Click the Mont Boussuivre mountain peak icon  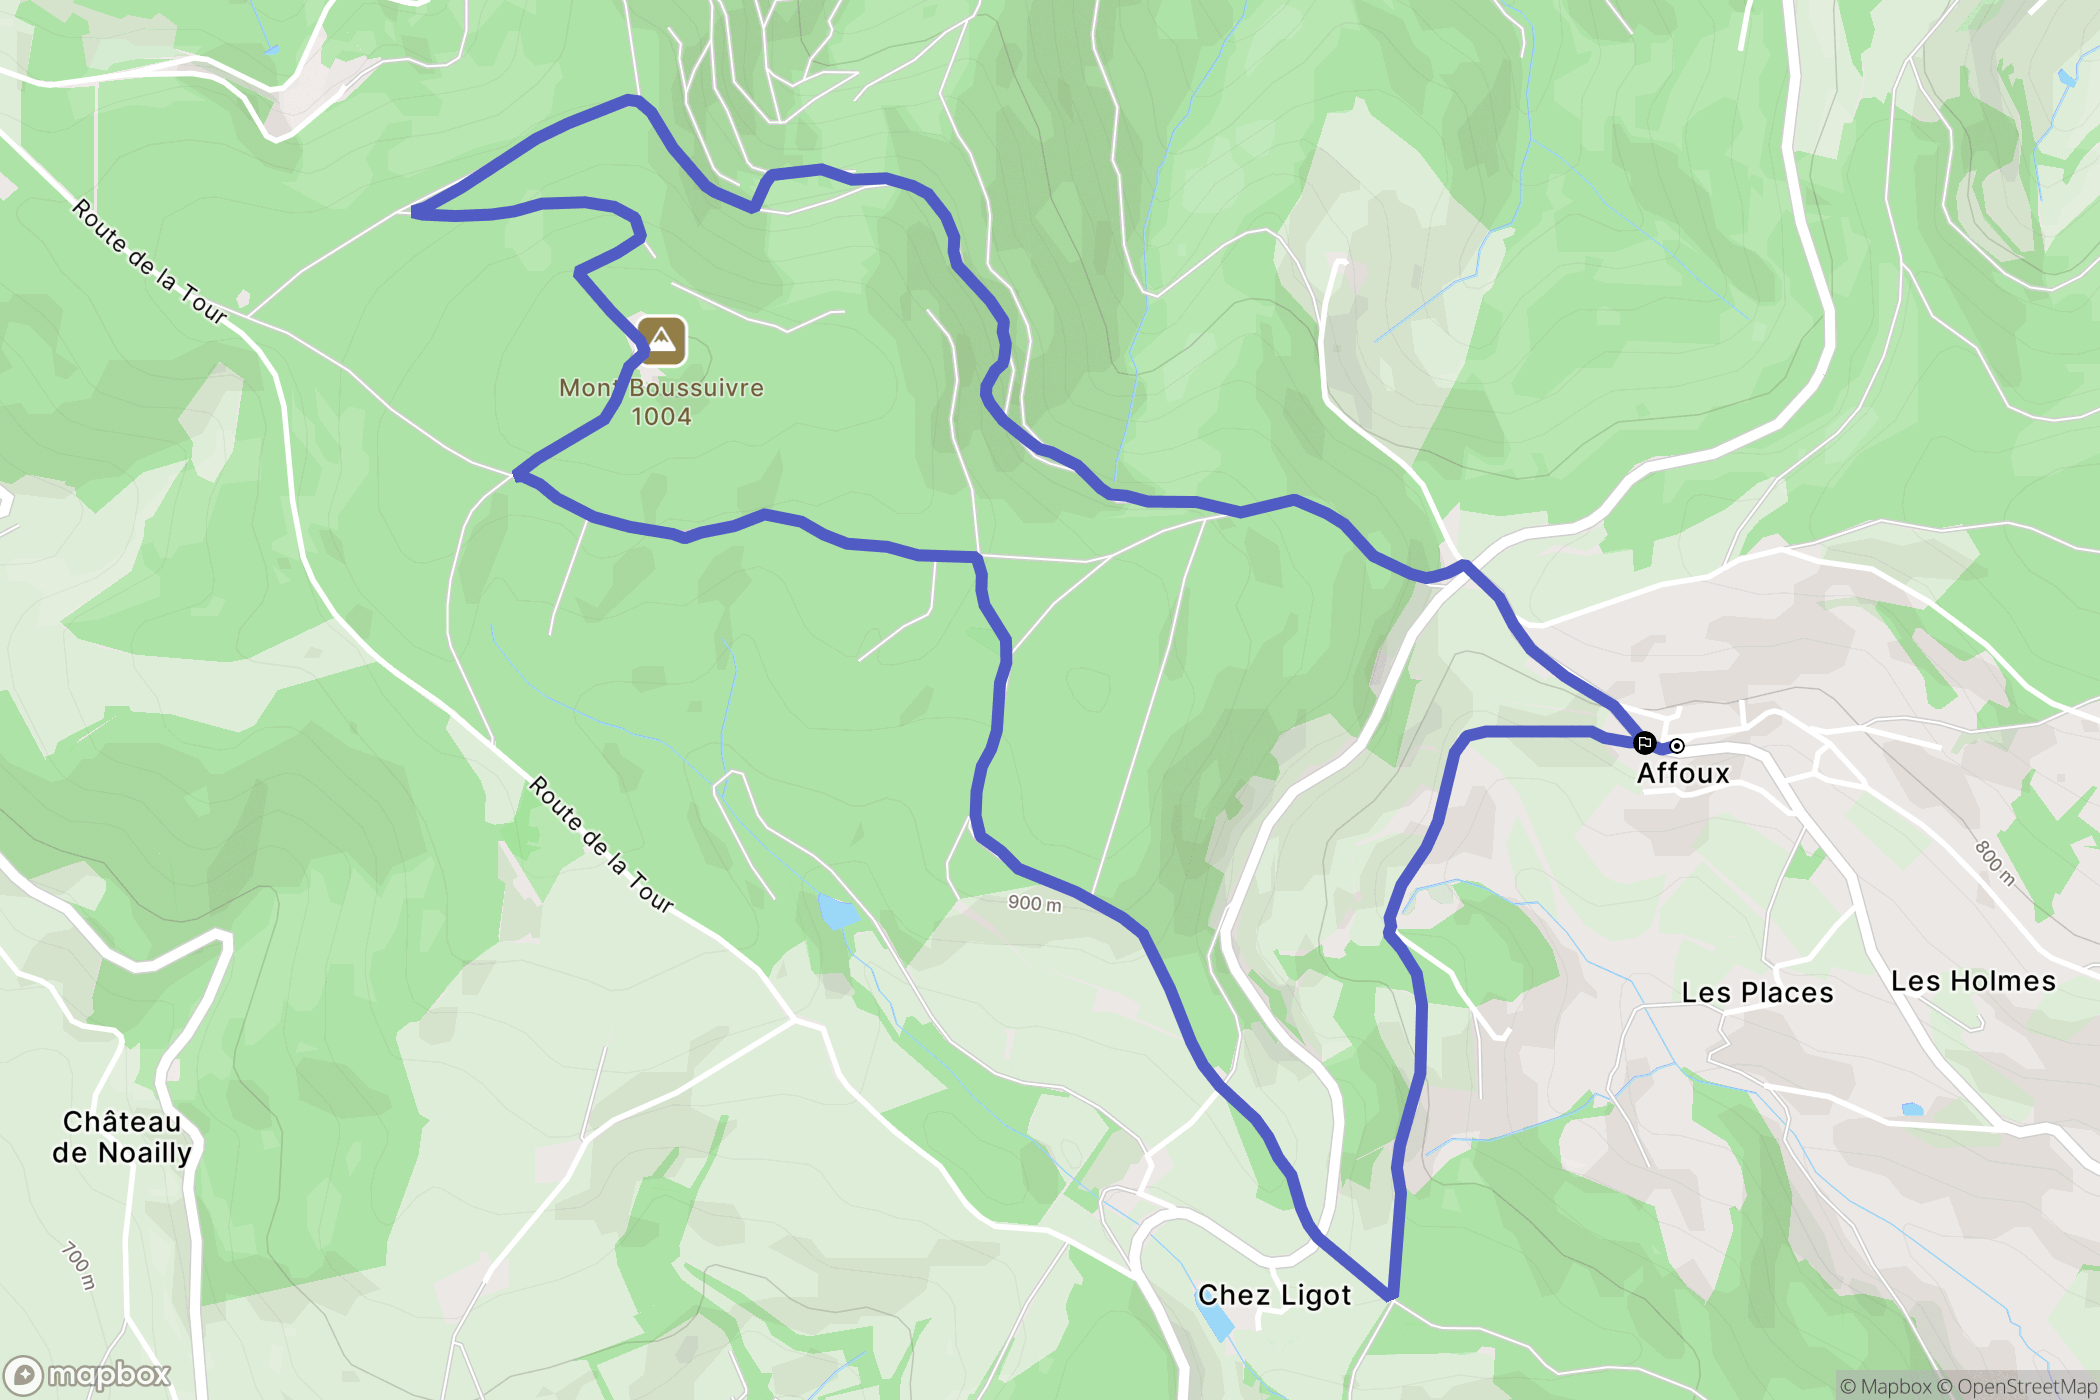pyautogui.click(x=661, y=341)
